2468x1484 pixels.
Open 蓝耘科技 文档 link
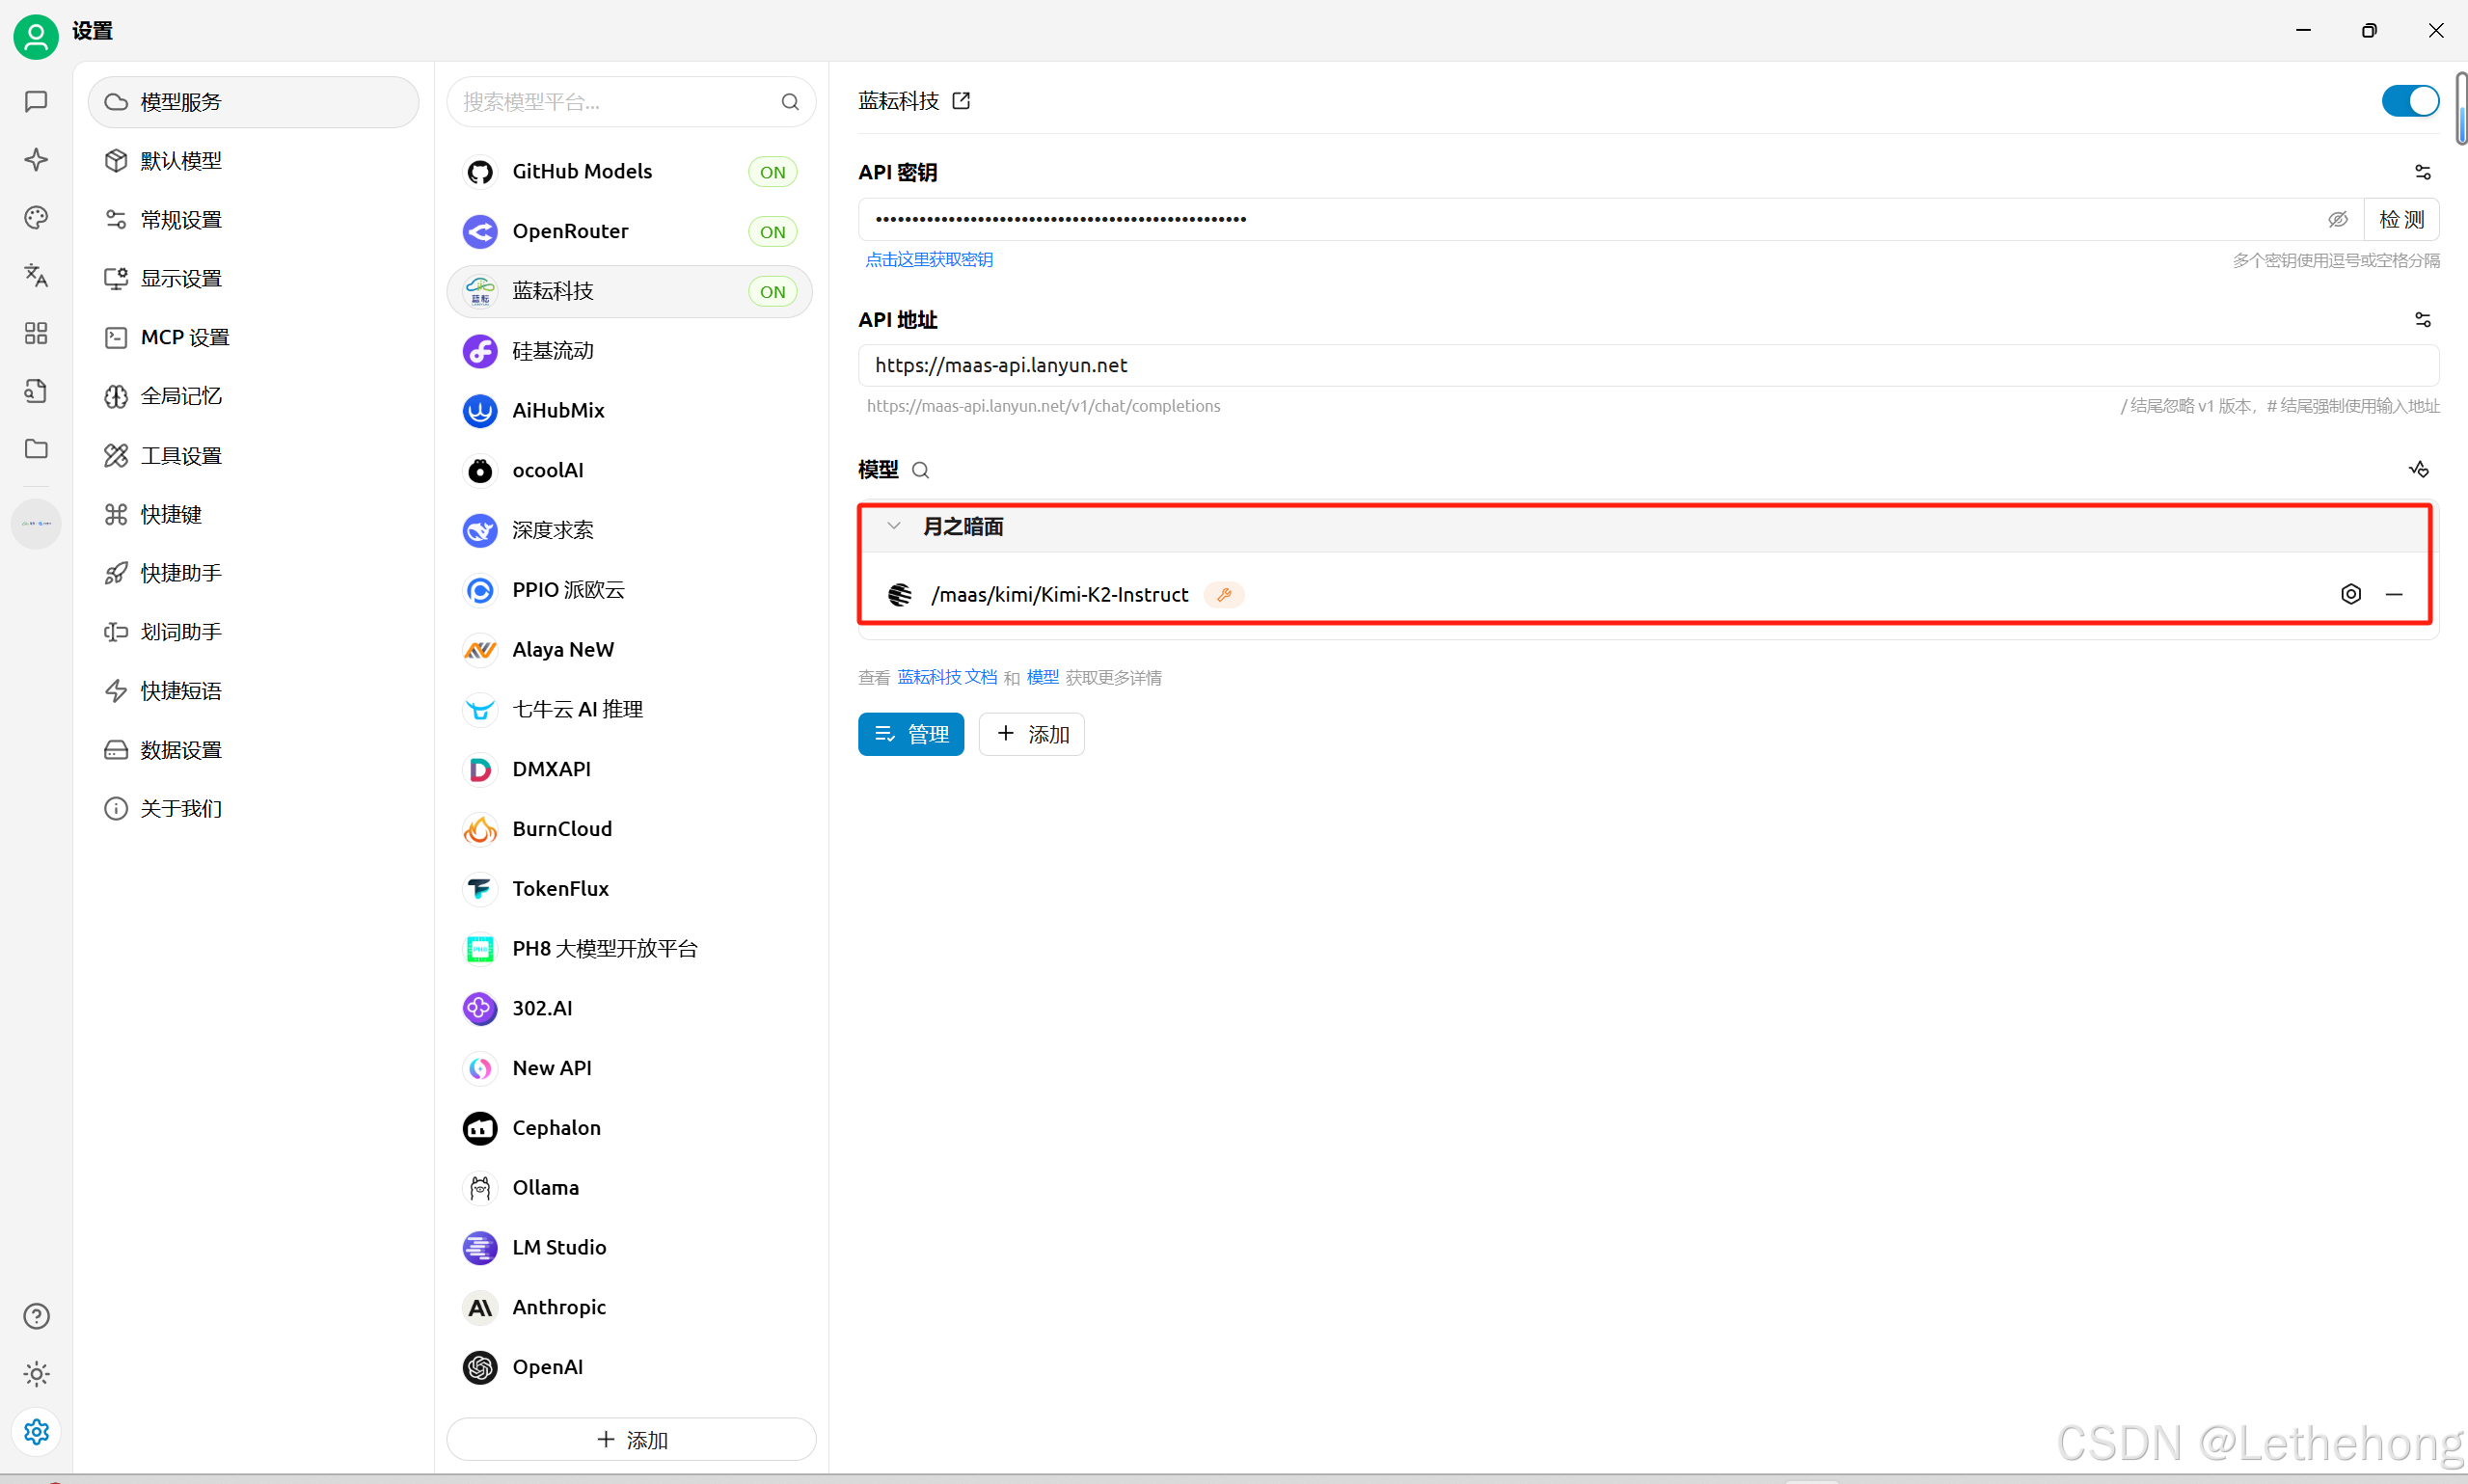coord(947,677)
